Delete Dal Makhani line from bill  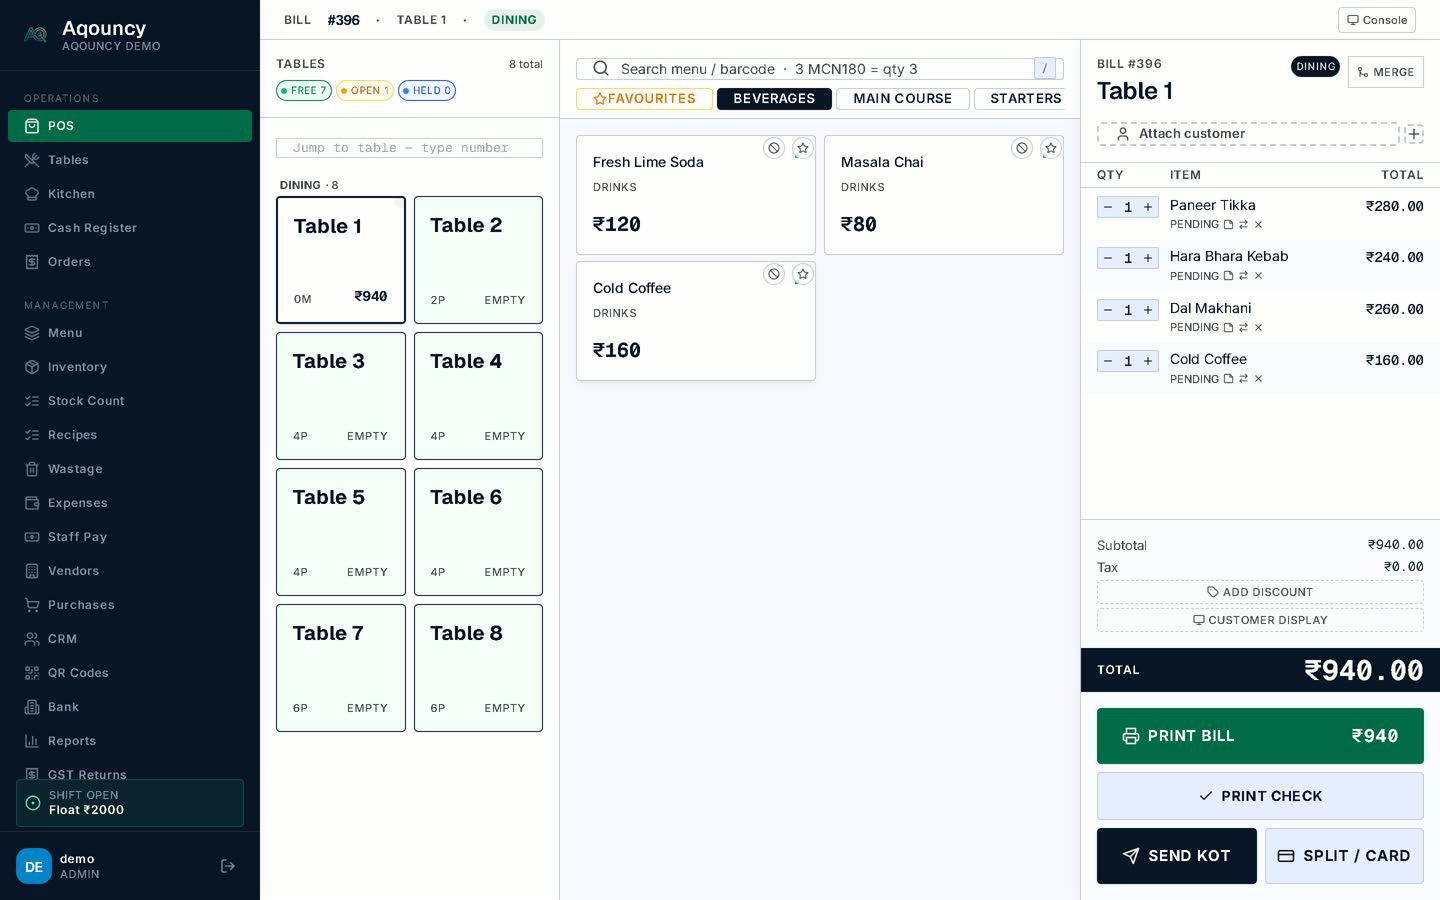[x=1259, y=328]
